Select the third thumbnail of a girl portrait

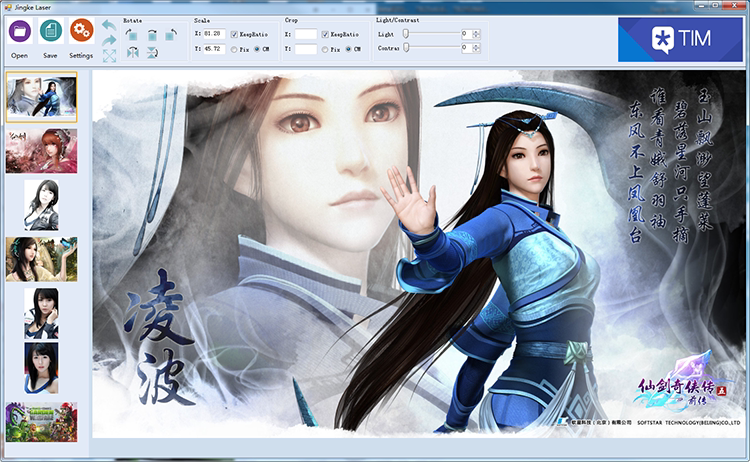coord(42,205)
